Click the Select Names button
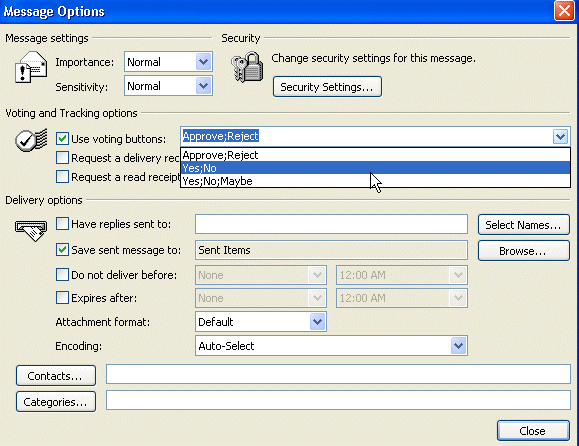Viewport: 579px width, 446px height. (524, 225)
